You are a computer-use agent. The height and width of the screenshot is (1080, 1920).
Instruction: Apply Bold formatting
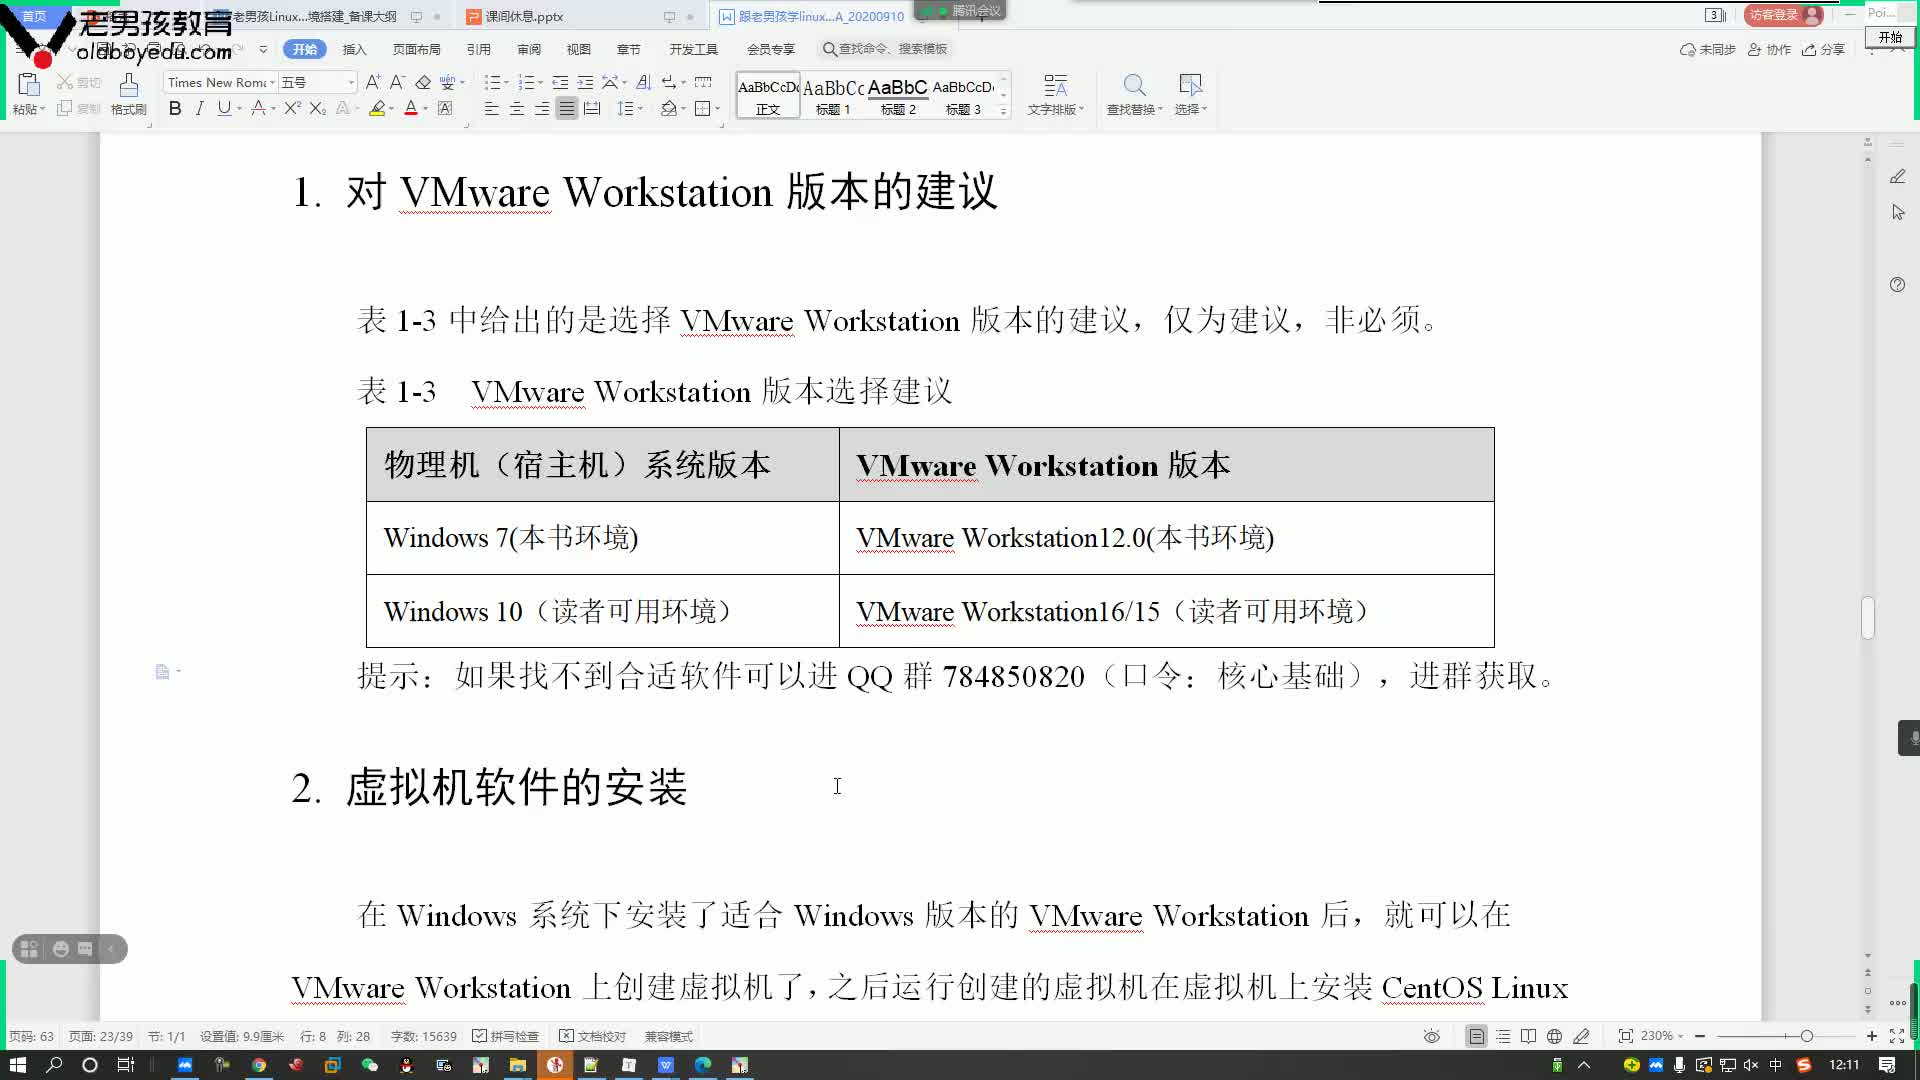[x=175, y=108]
